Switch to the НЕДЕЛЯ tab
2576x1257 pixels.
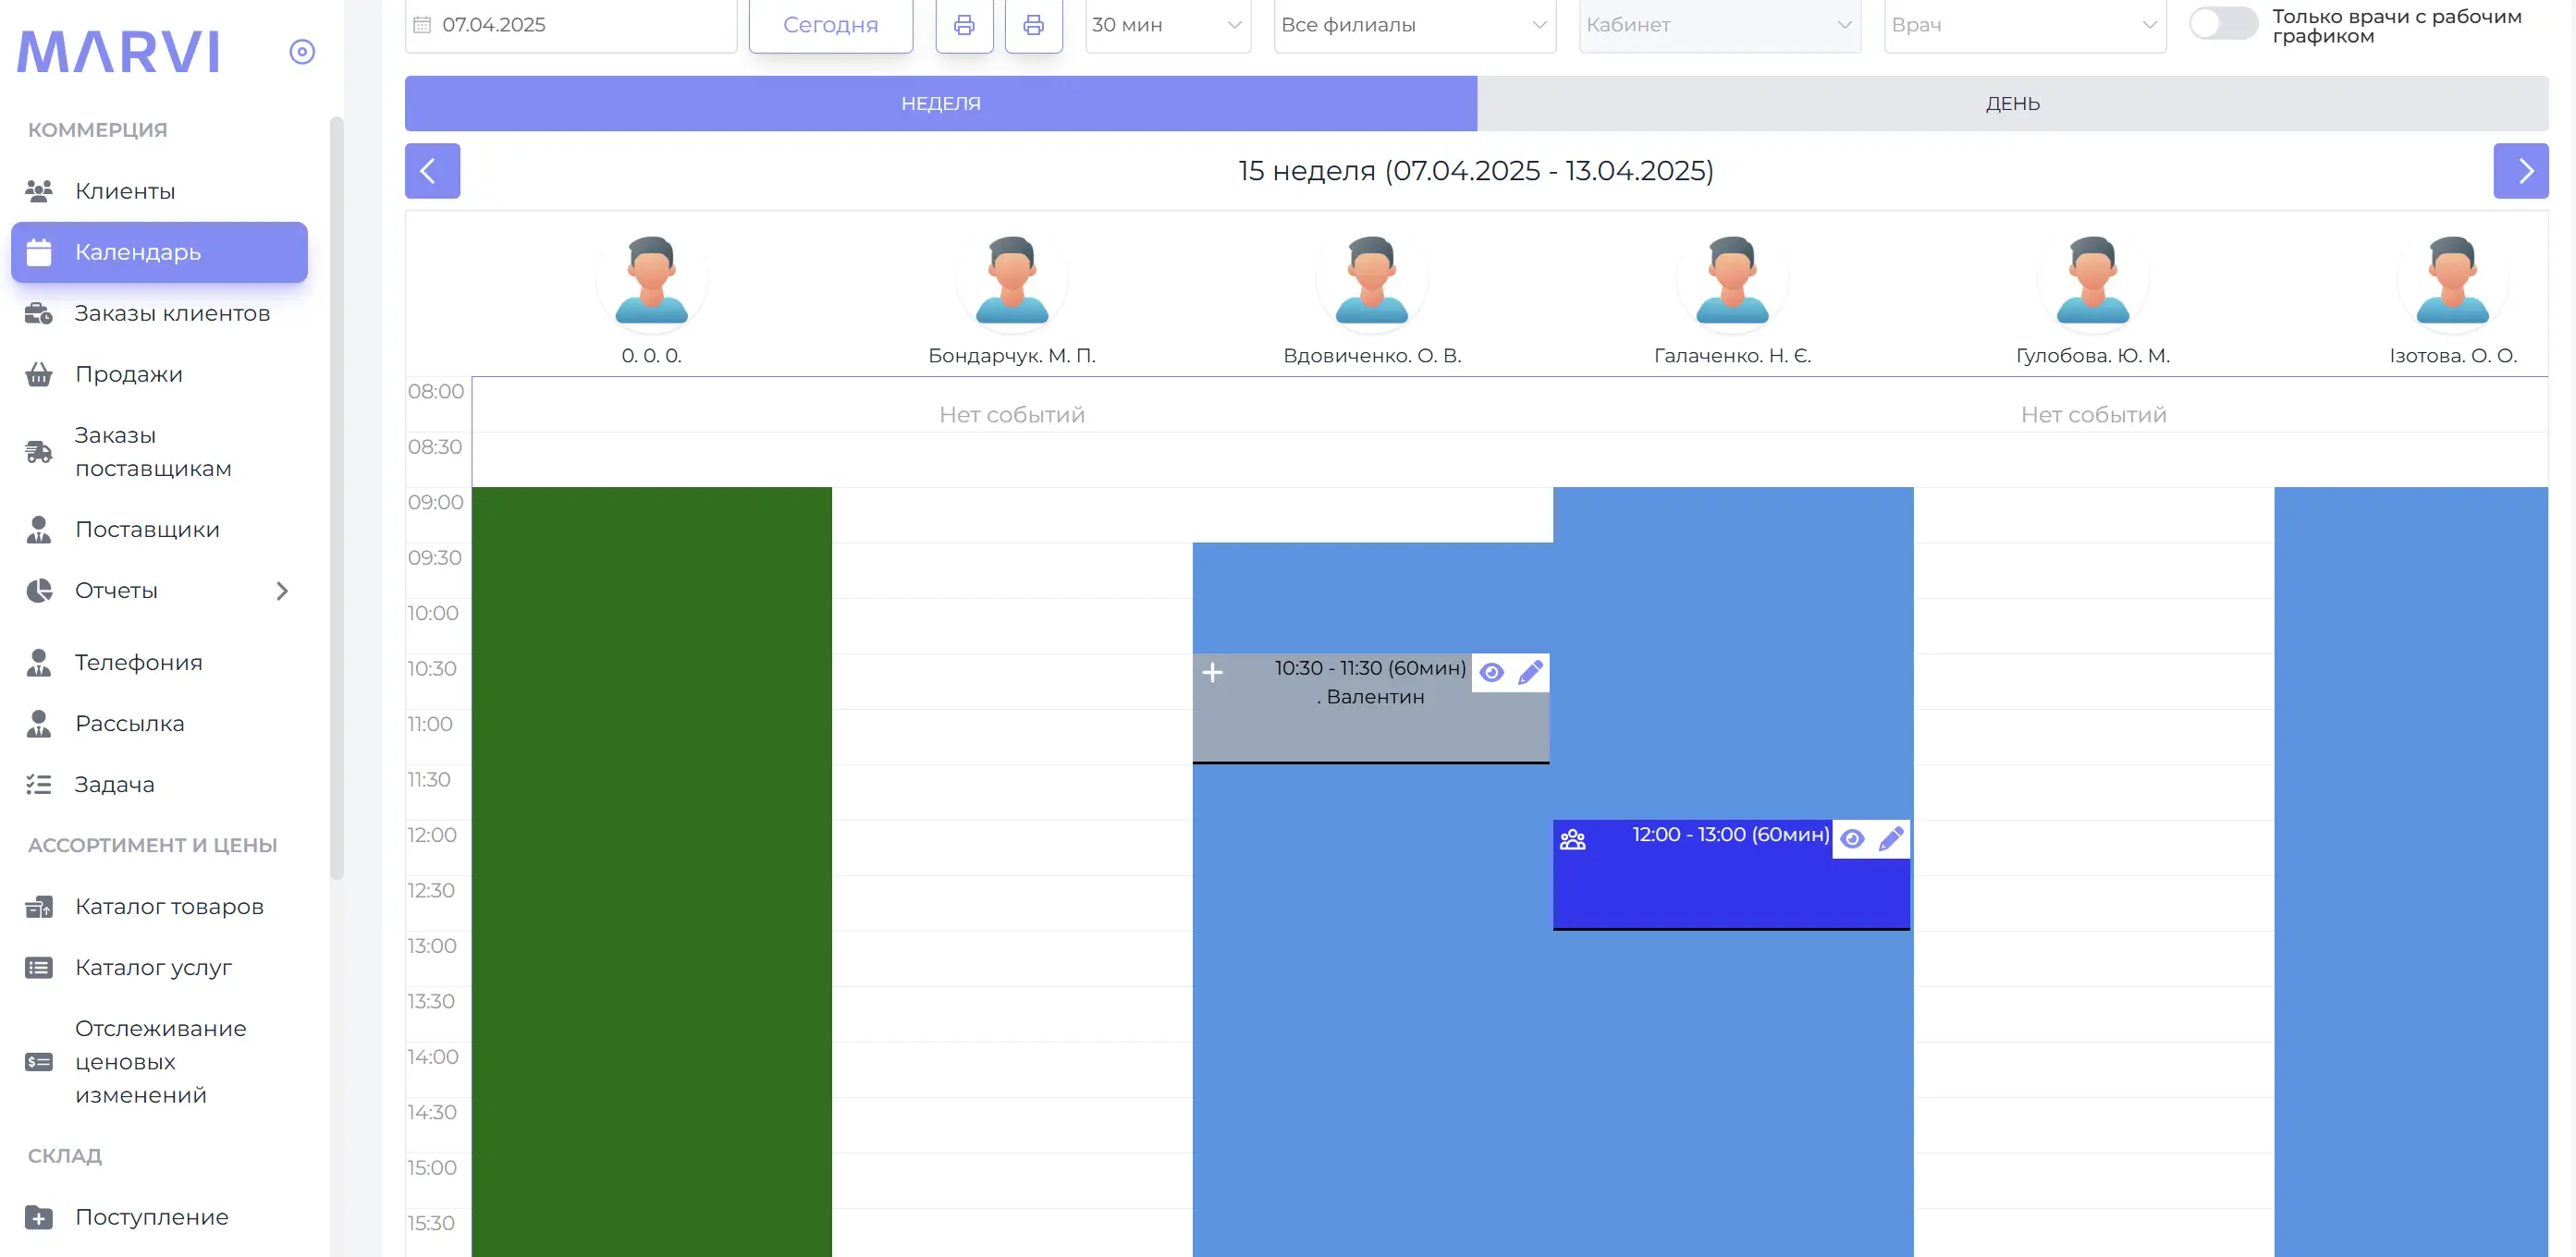941,103
